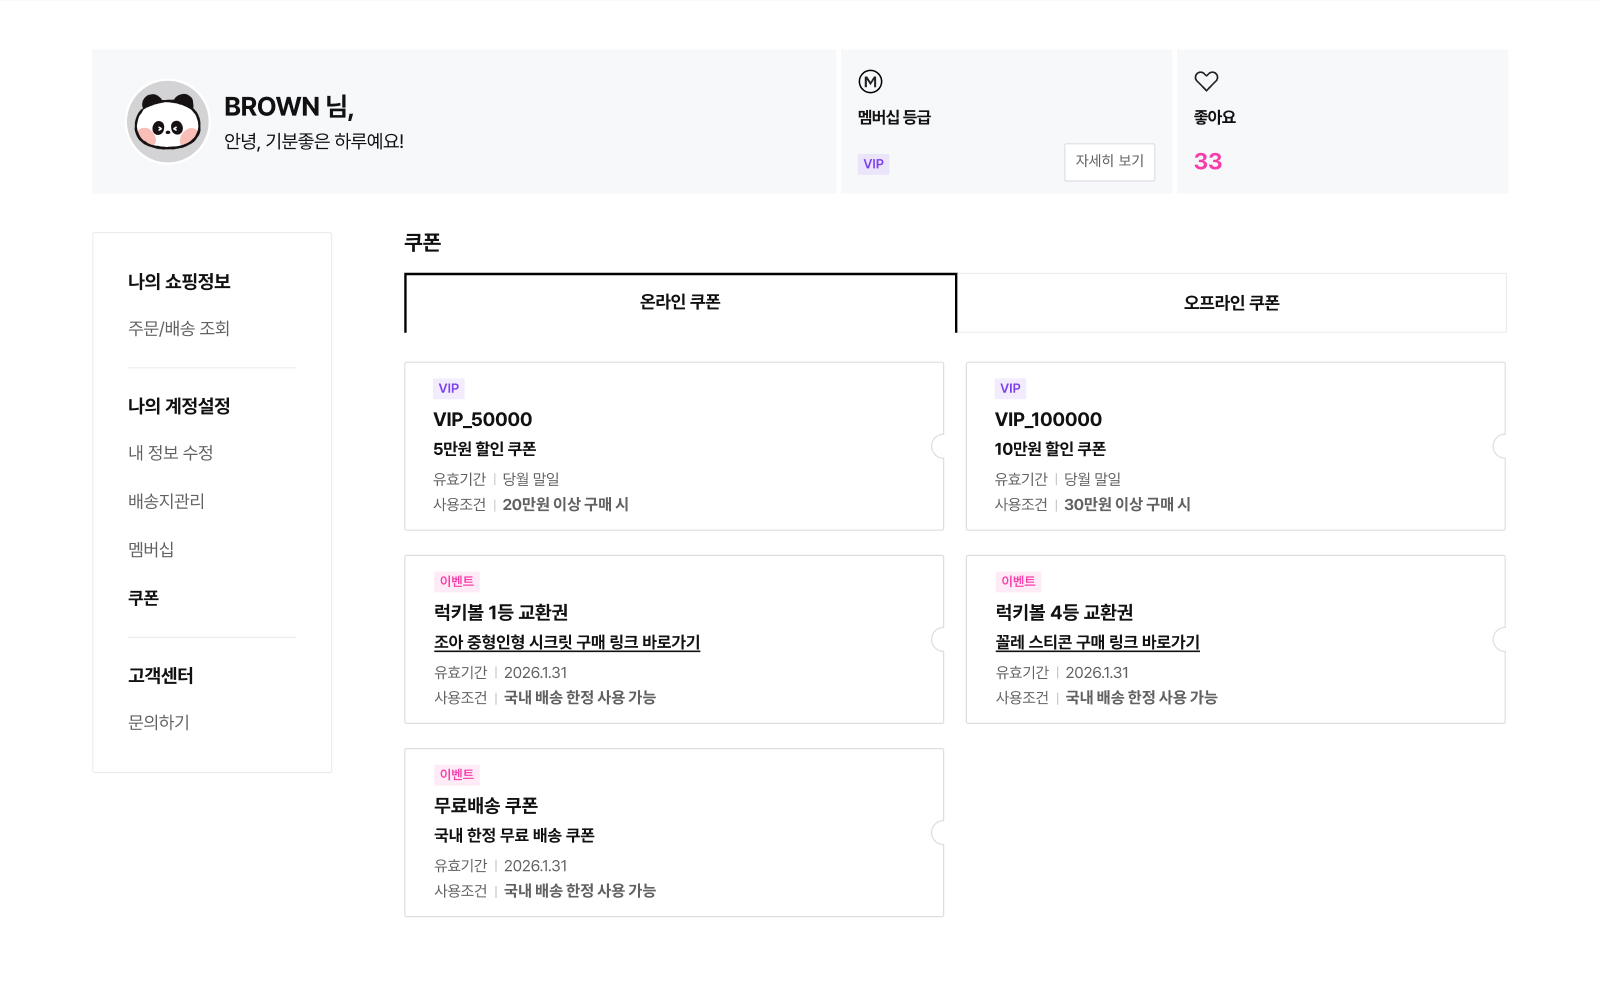Open 문의하기 under 고객센터
The width and height of the screenshot is (1600, 1000).
coord(159,722)
